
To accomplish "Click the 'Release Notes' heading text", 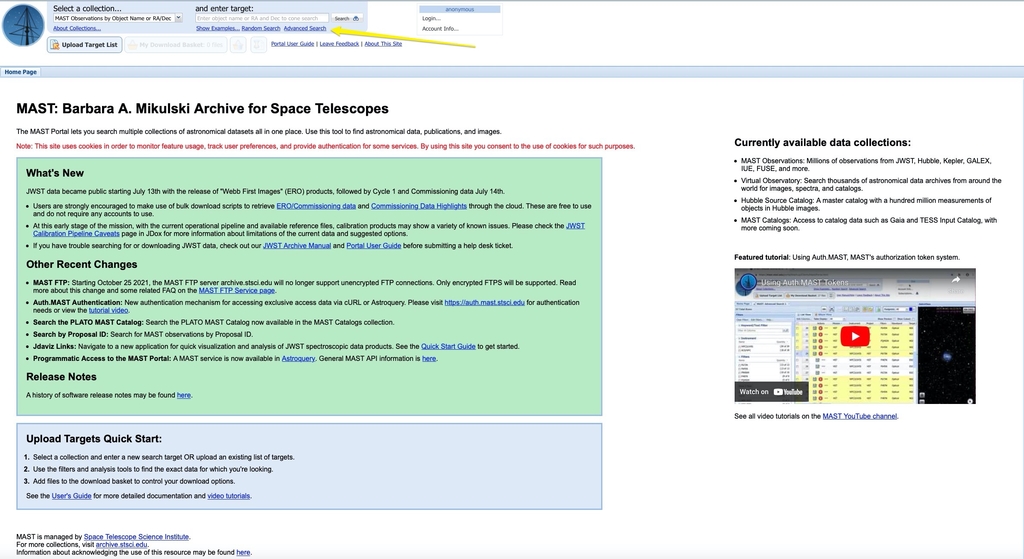I will pos(61,377).
